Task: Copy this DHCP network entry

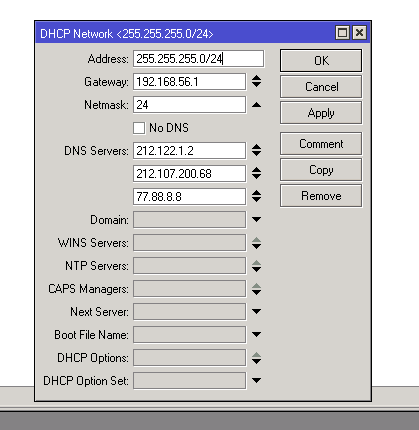Action: tap(321, 170)
